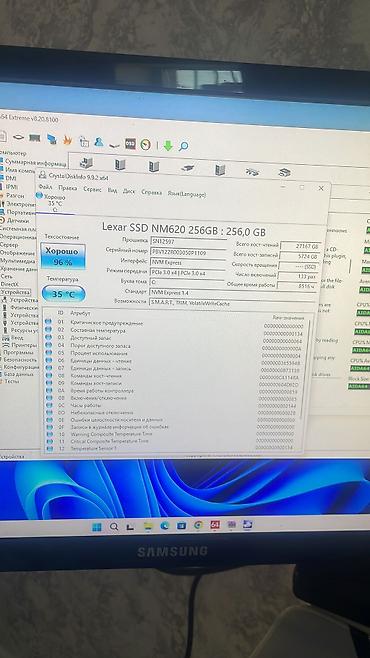
Task: Click the magnifier search icon in AIDA64 toolbar
Action: (183, 146)
